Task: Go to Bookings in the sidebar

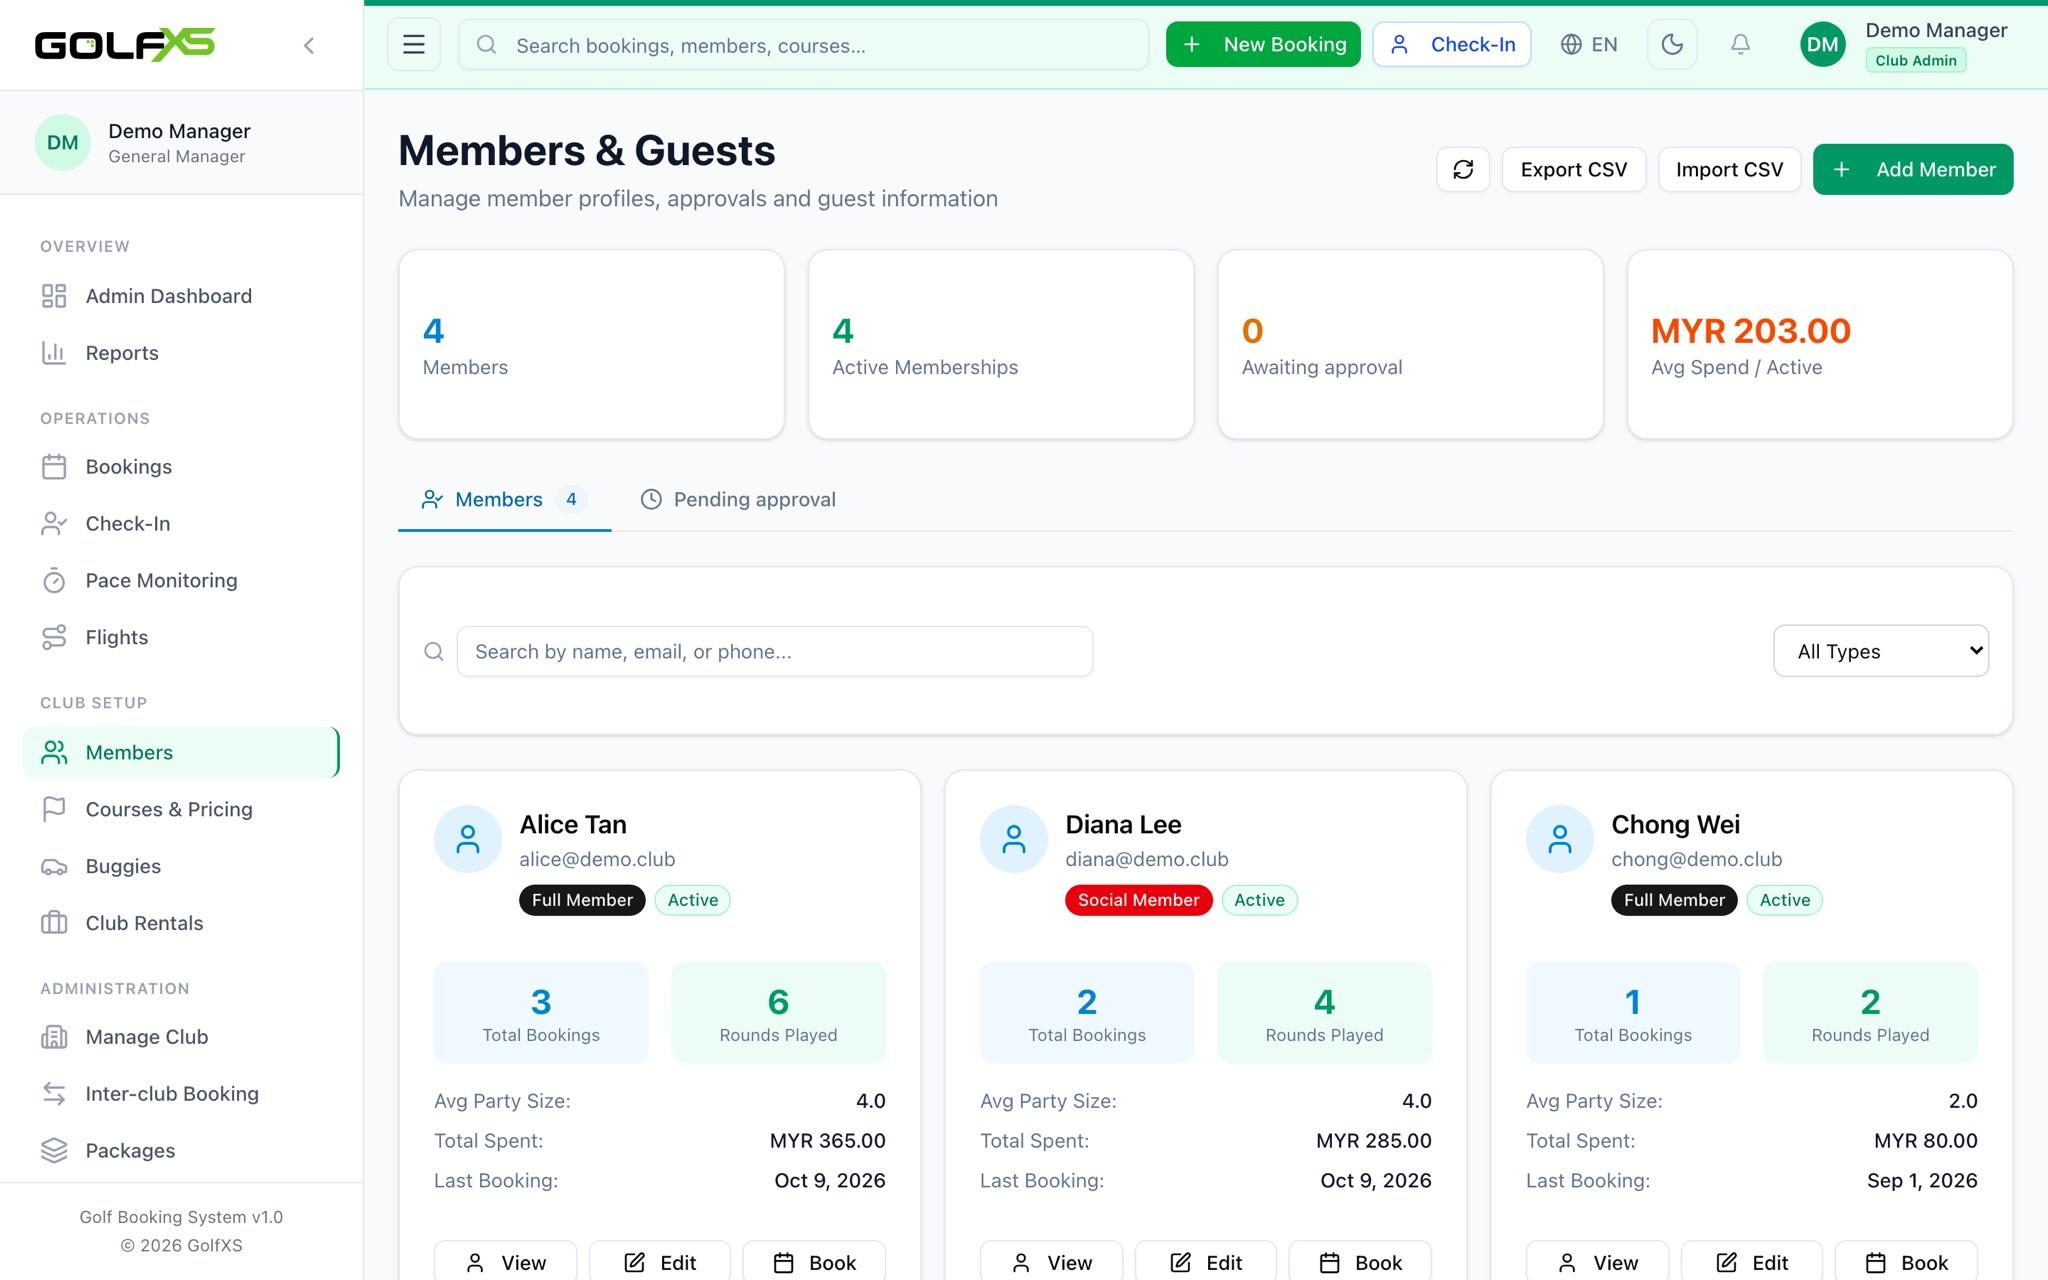Action: pyautogui.click(x=181, y=467)
